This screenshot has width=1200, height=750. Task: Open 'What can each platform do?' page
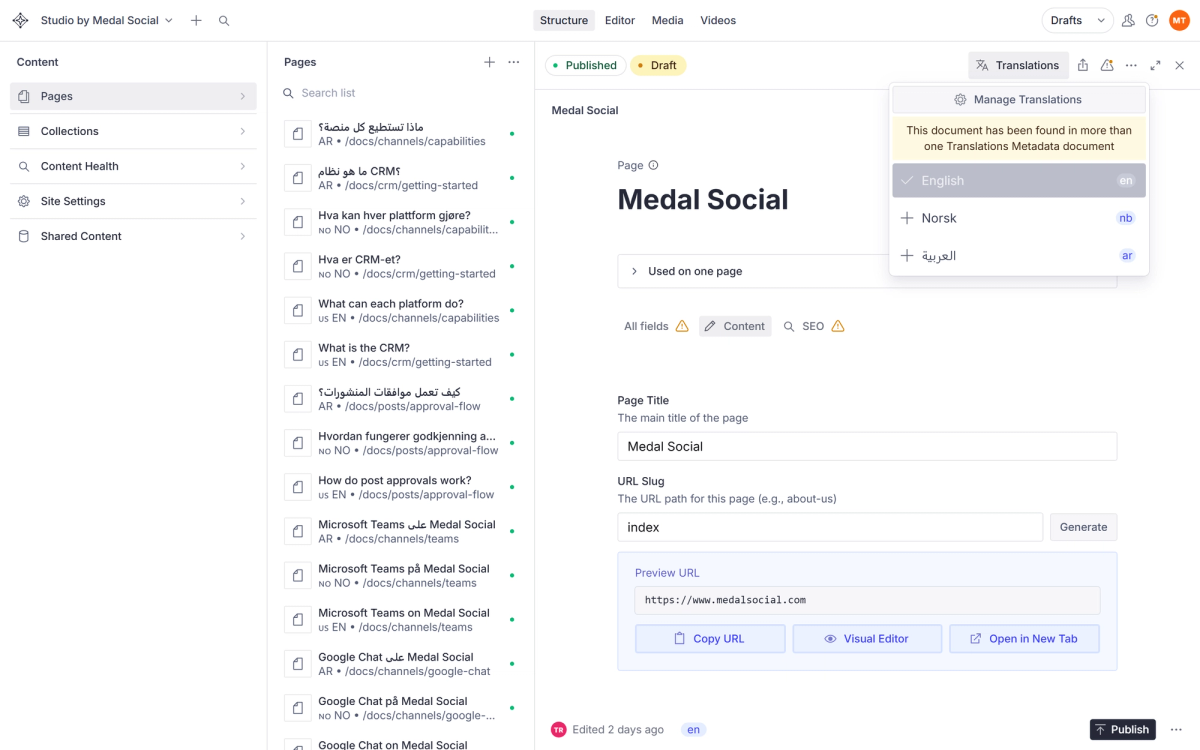click(400, 311)
